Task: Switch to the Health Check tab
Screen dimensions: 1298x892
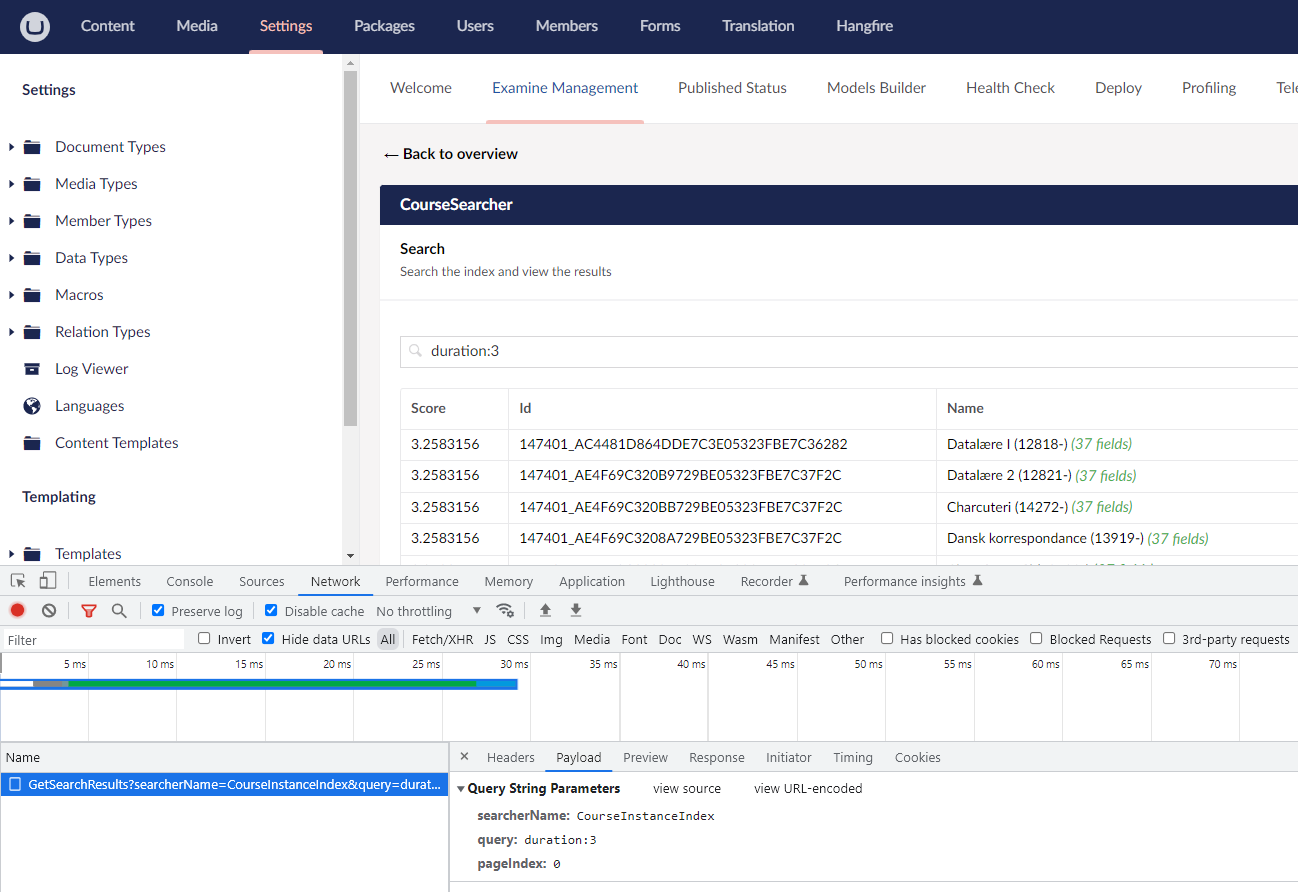Action: click(1010, 87)
